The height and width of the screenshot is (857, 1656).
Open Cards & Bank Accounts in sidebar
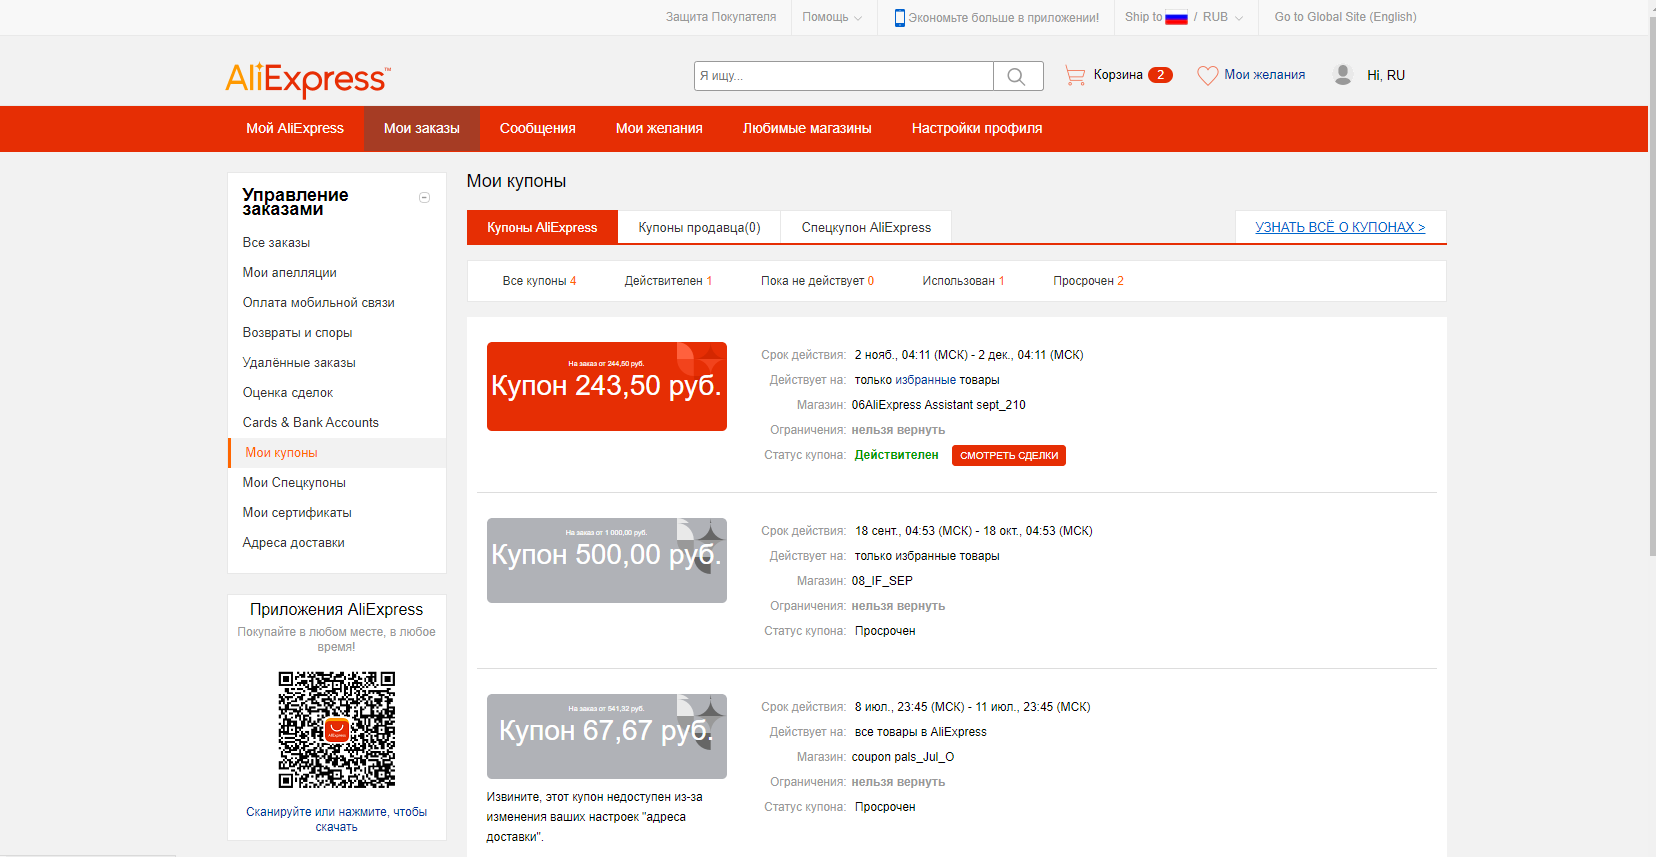(x=311, y=423)
